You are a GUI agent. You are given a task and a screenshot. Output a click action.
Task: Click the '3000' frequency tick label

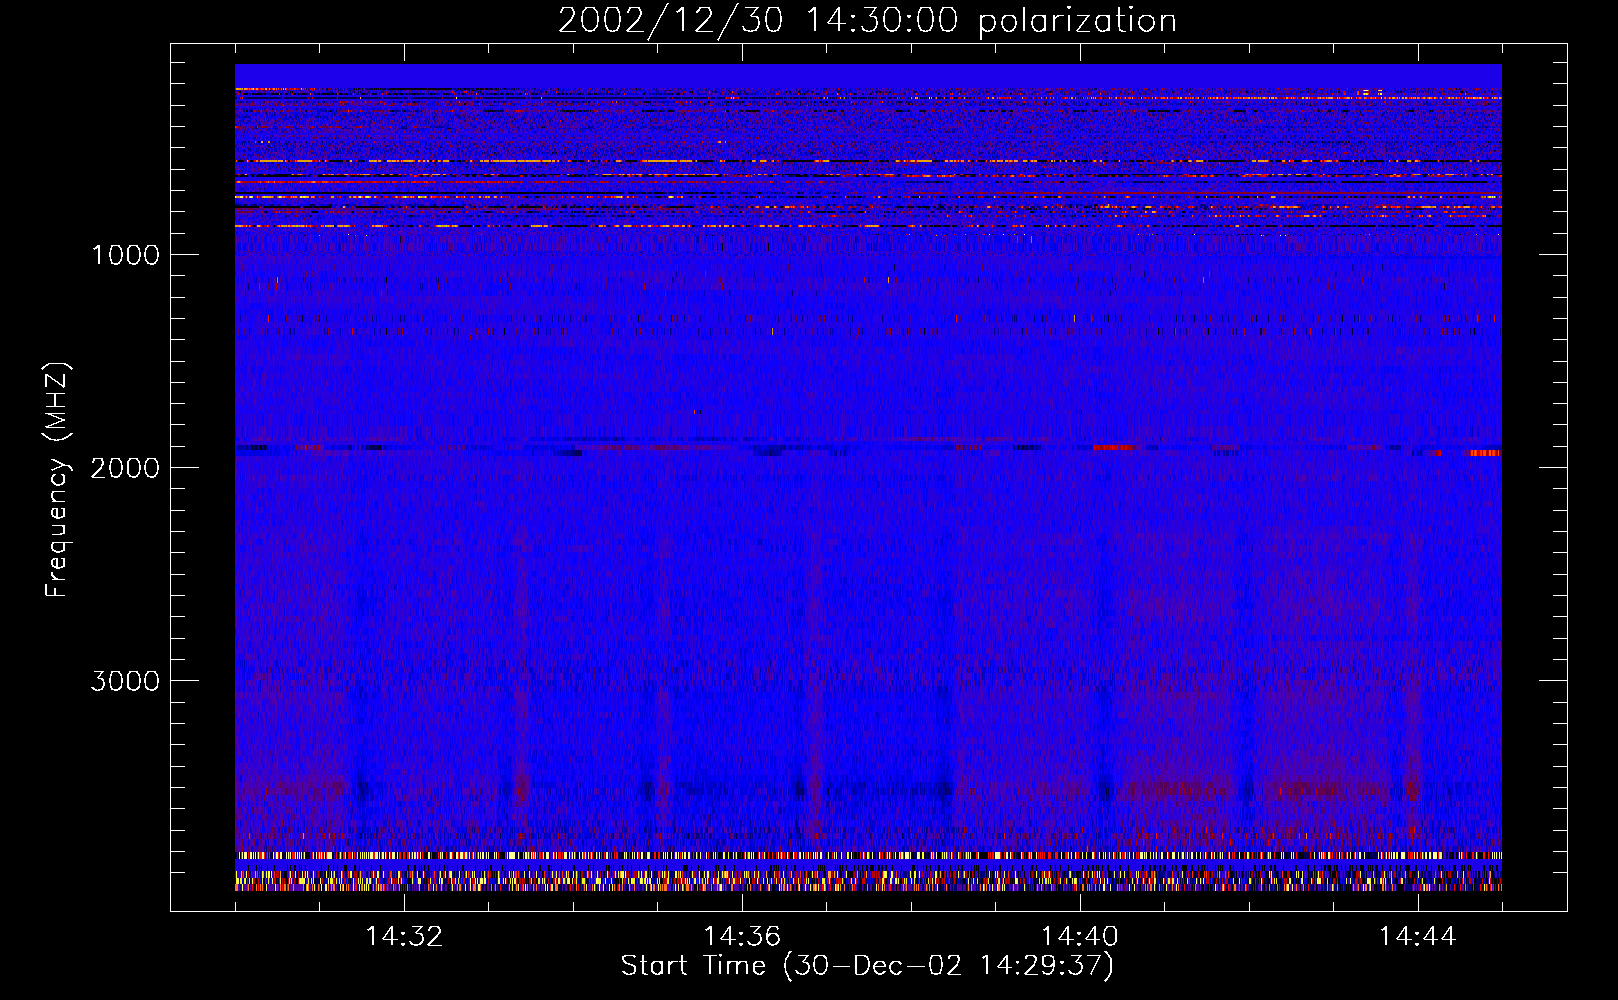125,681
